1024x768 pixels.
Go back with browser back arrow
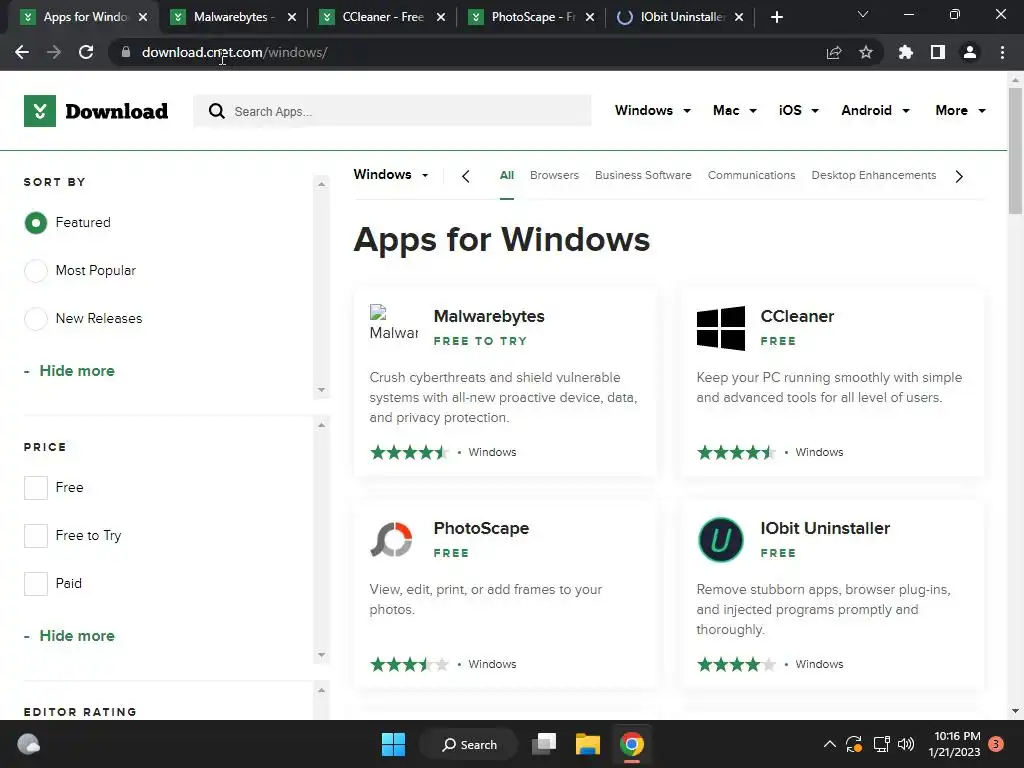(x=22, y=52)
